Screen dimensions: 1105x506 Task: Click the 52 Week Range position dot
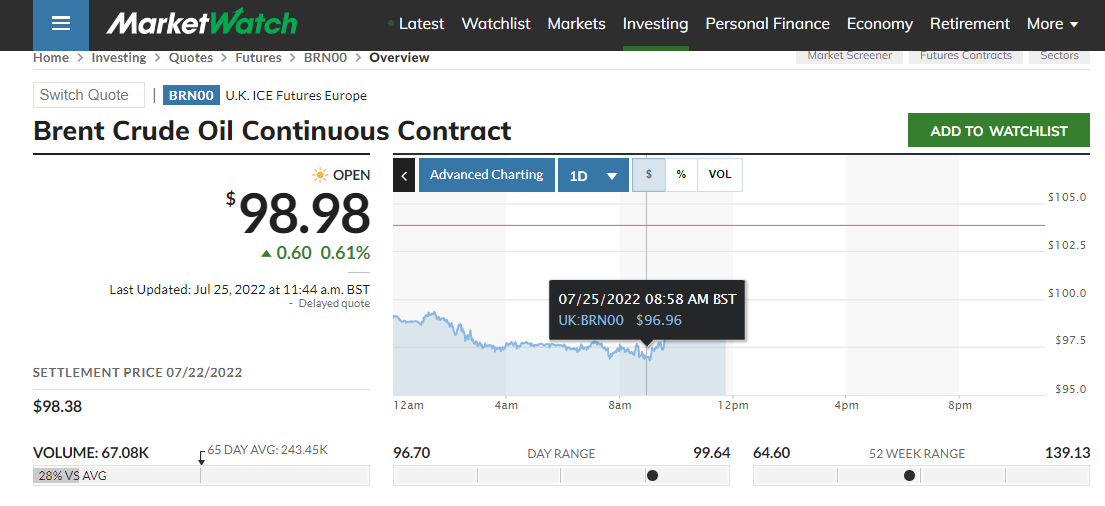pos(909,476)
